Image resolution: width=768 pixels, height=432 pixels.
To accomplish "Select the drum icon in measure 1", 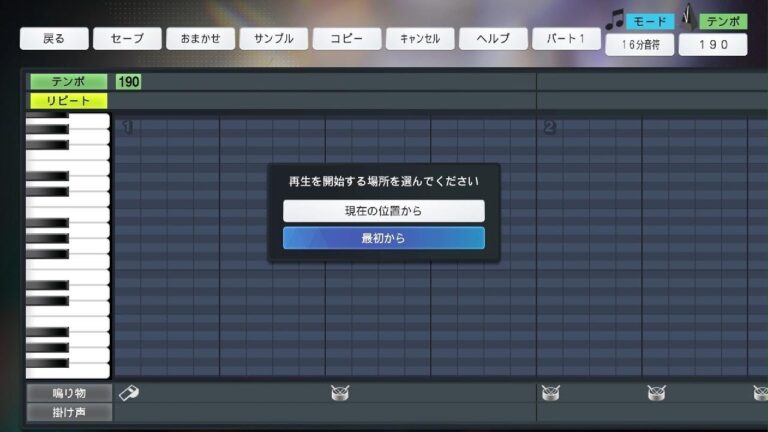I will coord(340,393).
